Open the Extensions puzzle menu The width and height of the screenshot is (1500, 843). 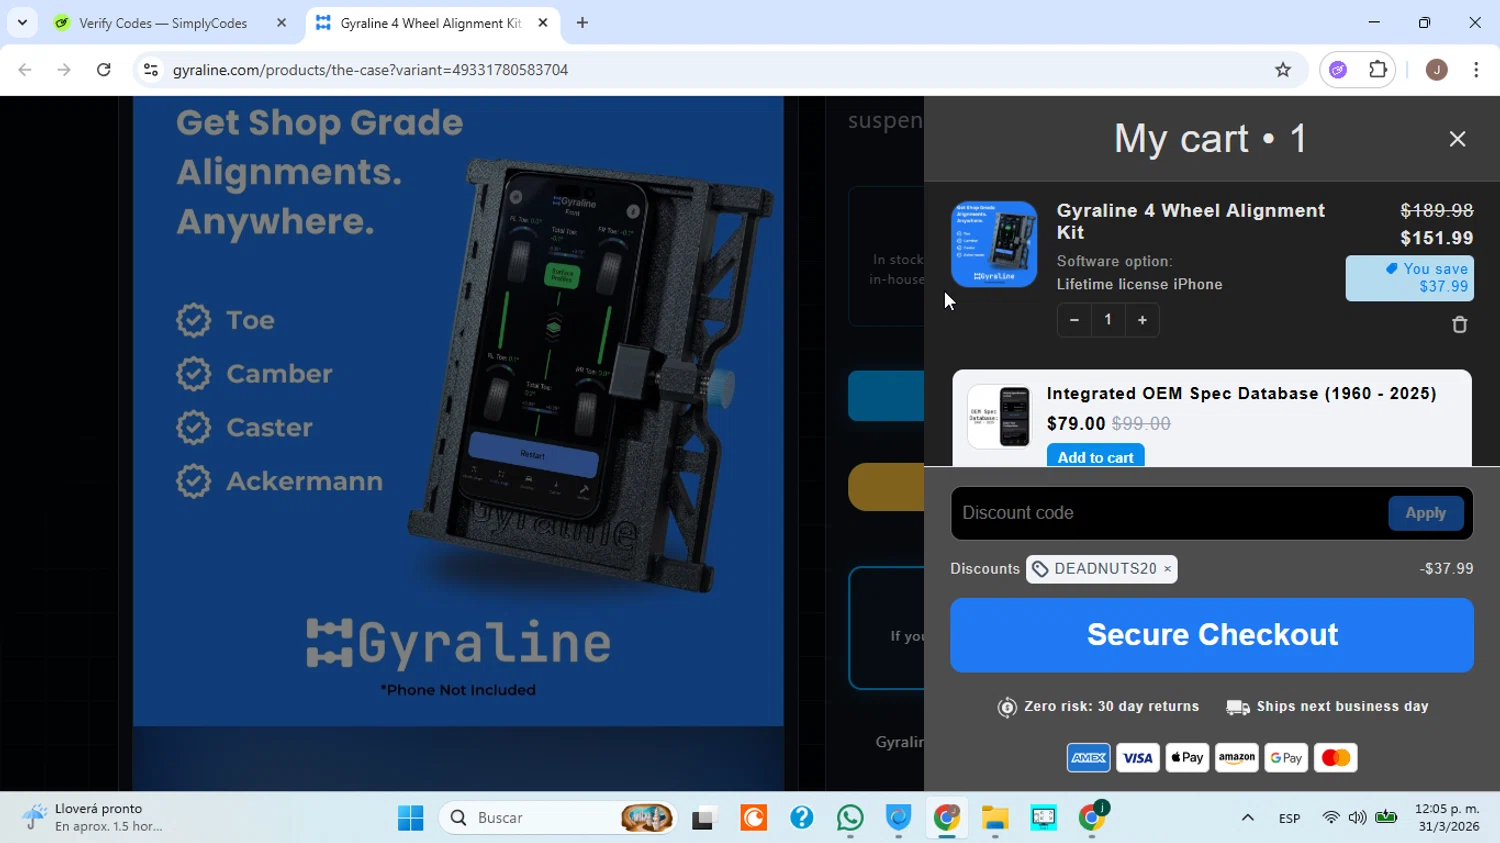click(1378, 70)
